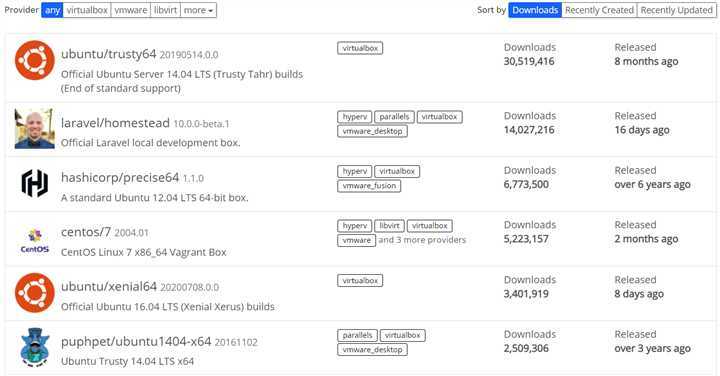Open the laravel/homestead box page
Image resolution: width=720 pixels, height=376 pixels.
point(115,123)
